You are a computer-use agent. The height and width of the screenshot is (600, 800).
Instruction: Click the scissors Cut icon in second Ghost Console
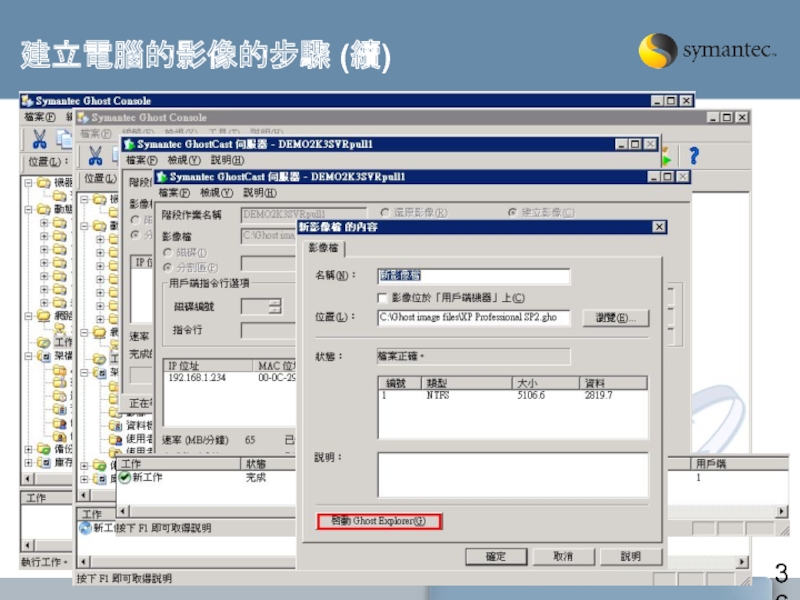[x=95, y=156]
